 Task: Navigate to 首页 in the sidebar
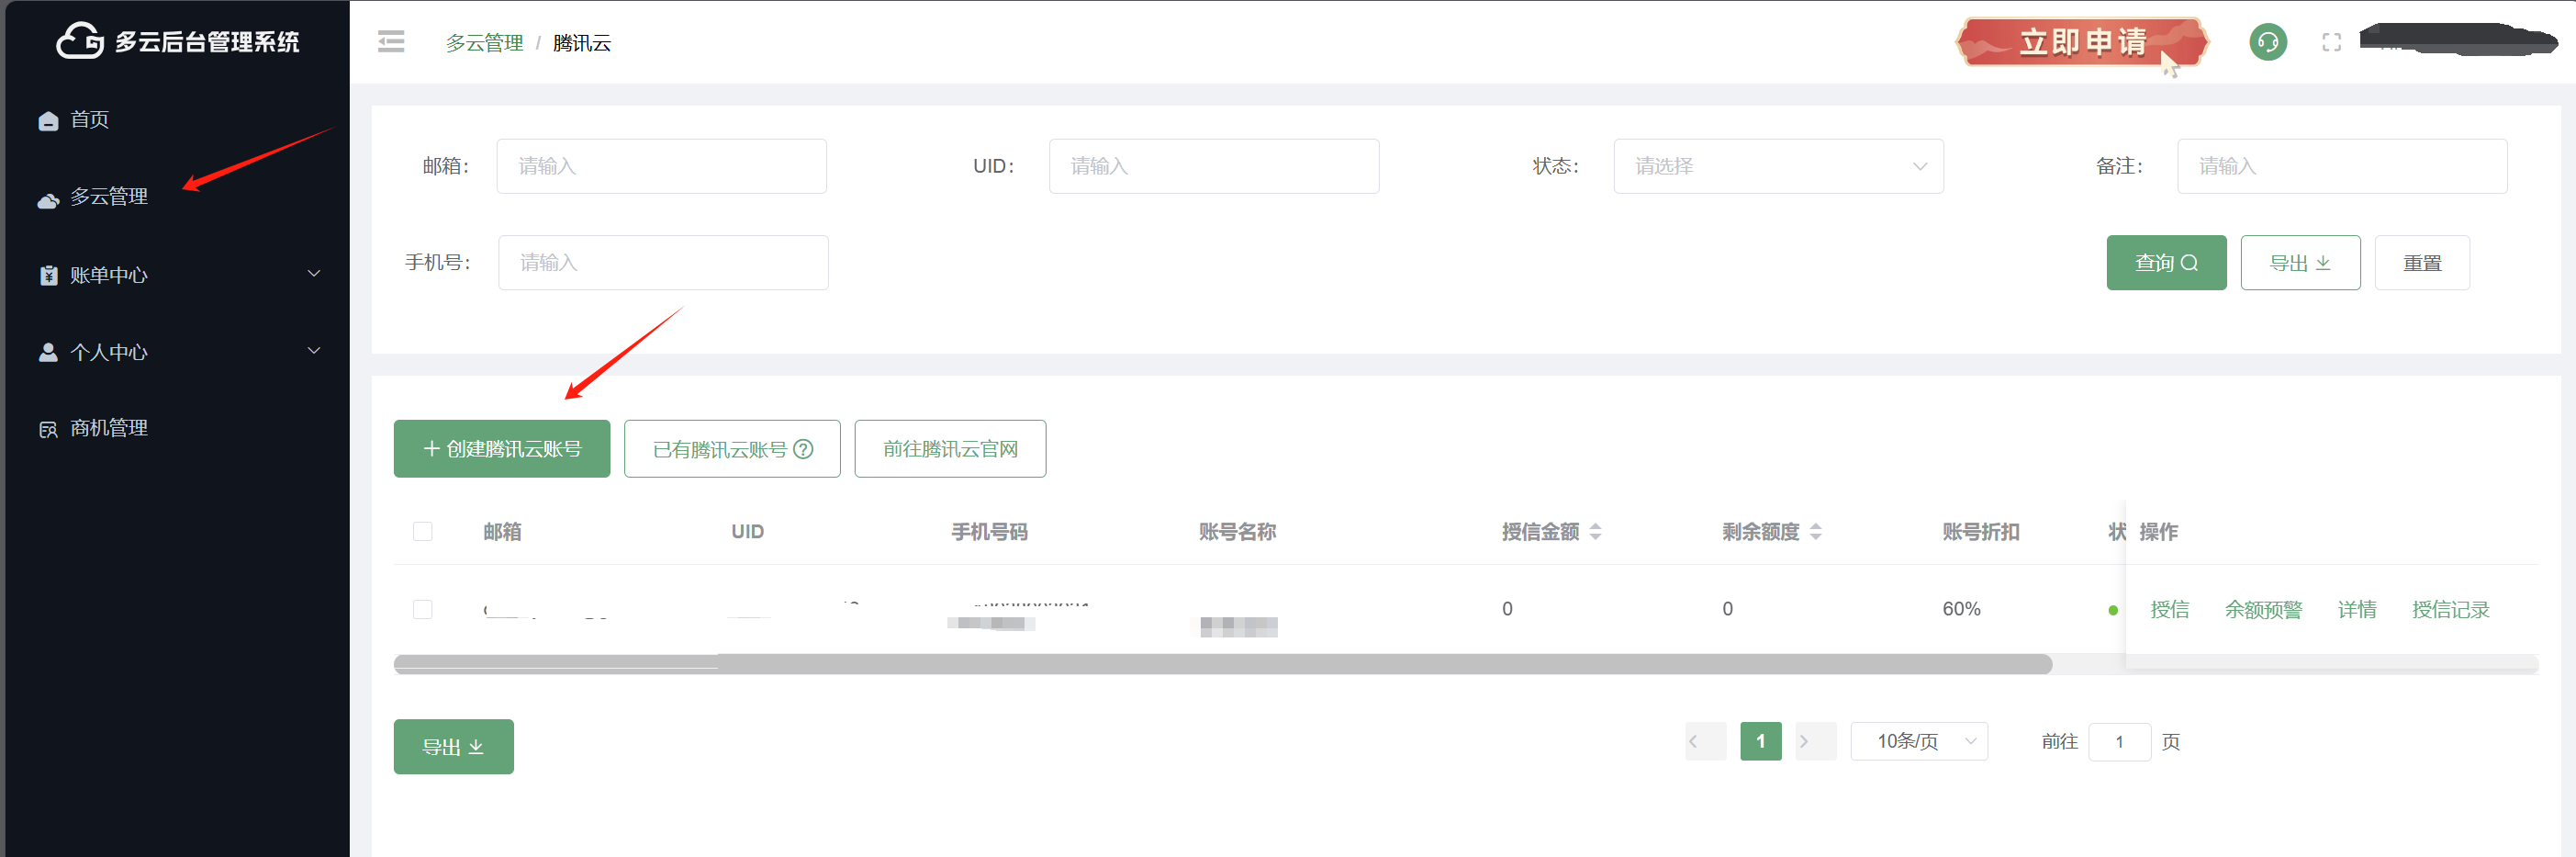point(89,120)
